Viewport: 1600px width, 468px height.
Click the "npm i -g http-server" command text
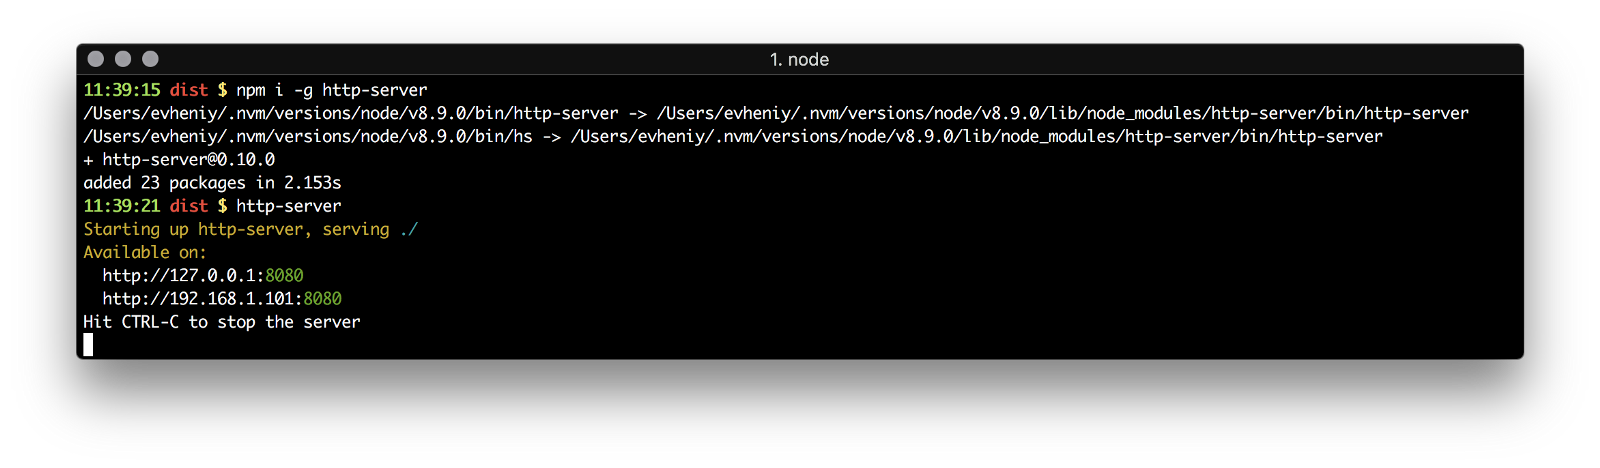point(332,90)
